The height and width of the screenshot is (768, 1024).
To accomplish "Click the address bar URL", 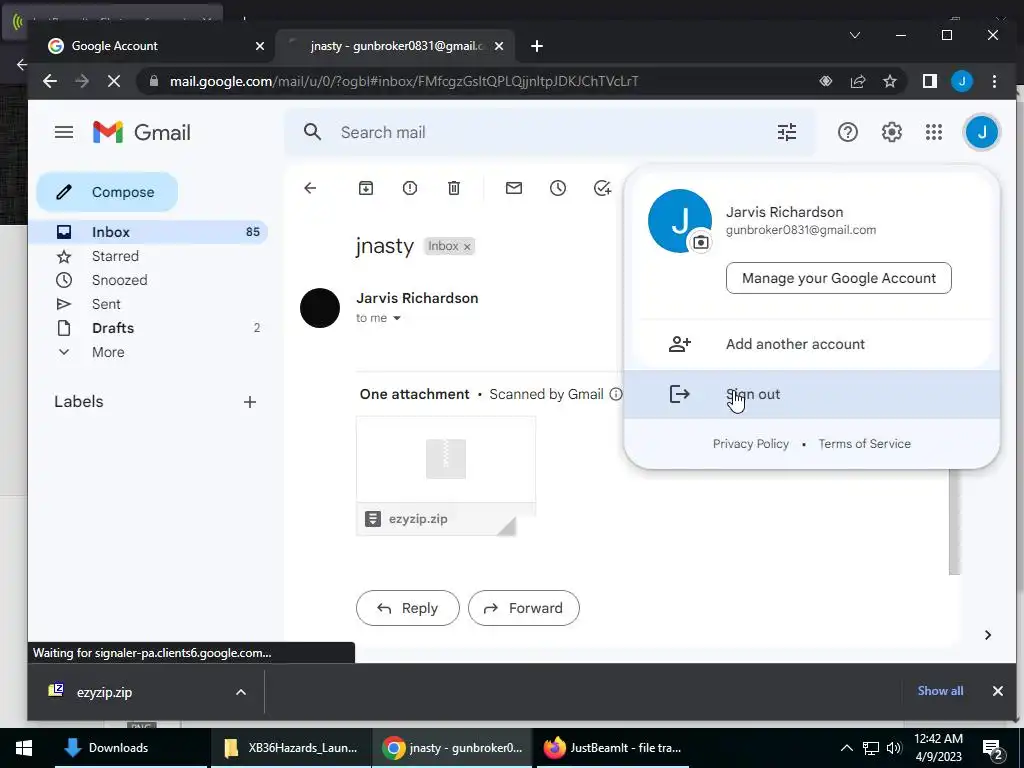I will (404, 82).
